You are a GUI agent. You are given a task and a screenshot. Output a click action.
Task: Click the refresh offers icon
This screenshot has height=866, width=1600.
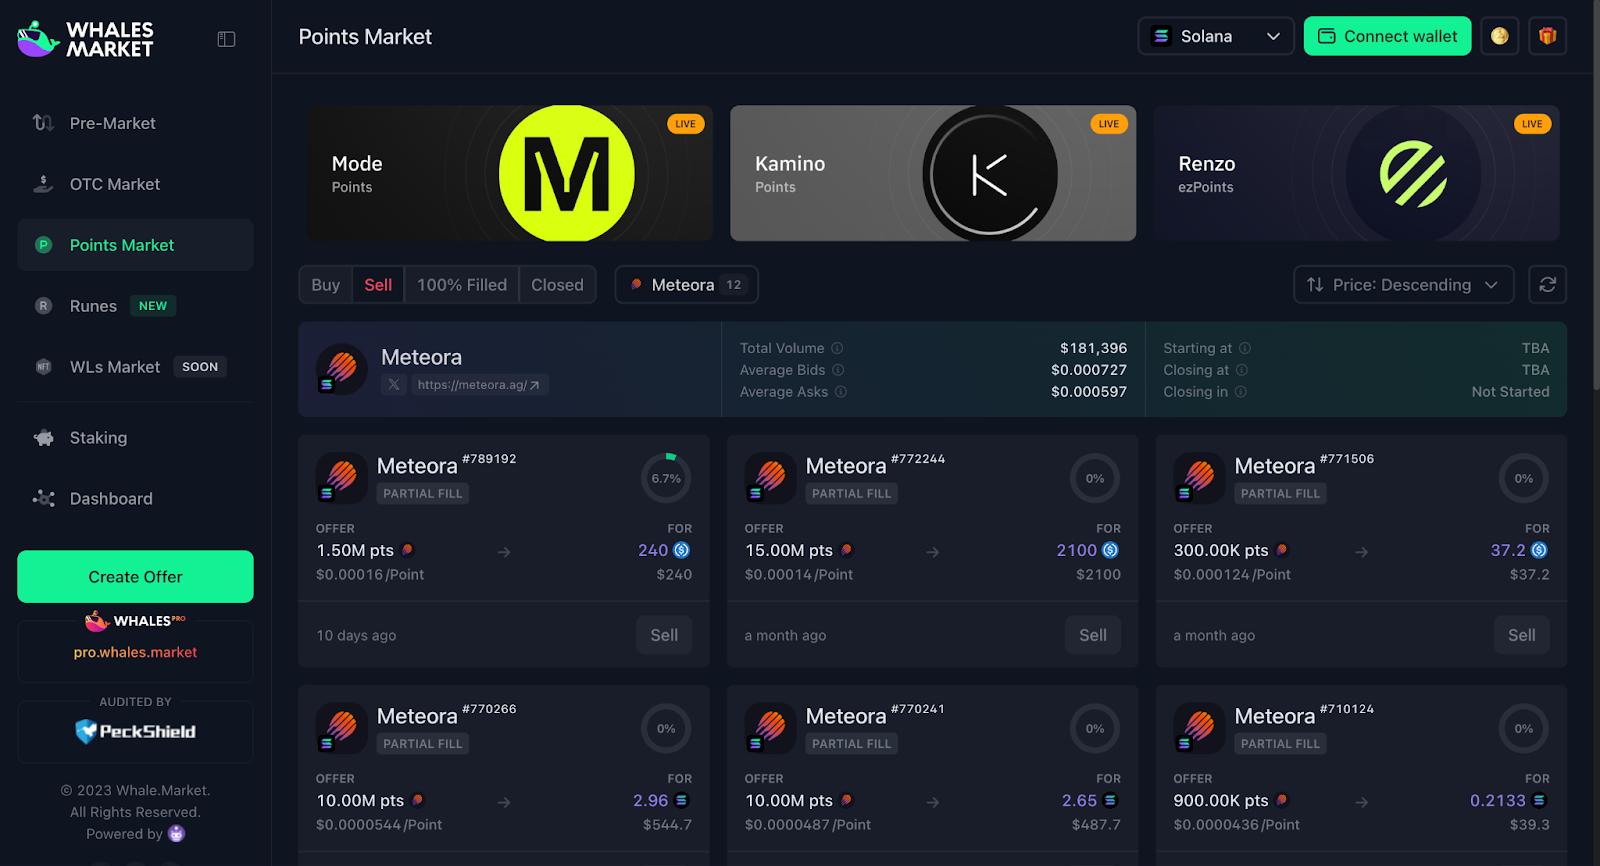point(1547,285)
